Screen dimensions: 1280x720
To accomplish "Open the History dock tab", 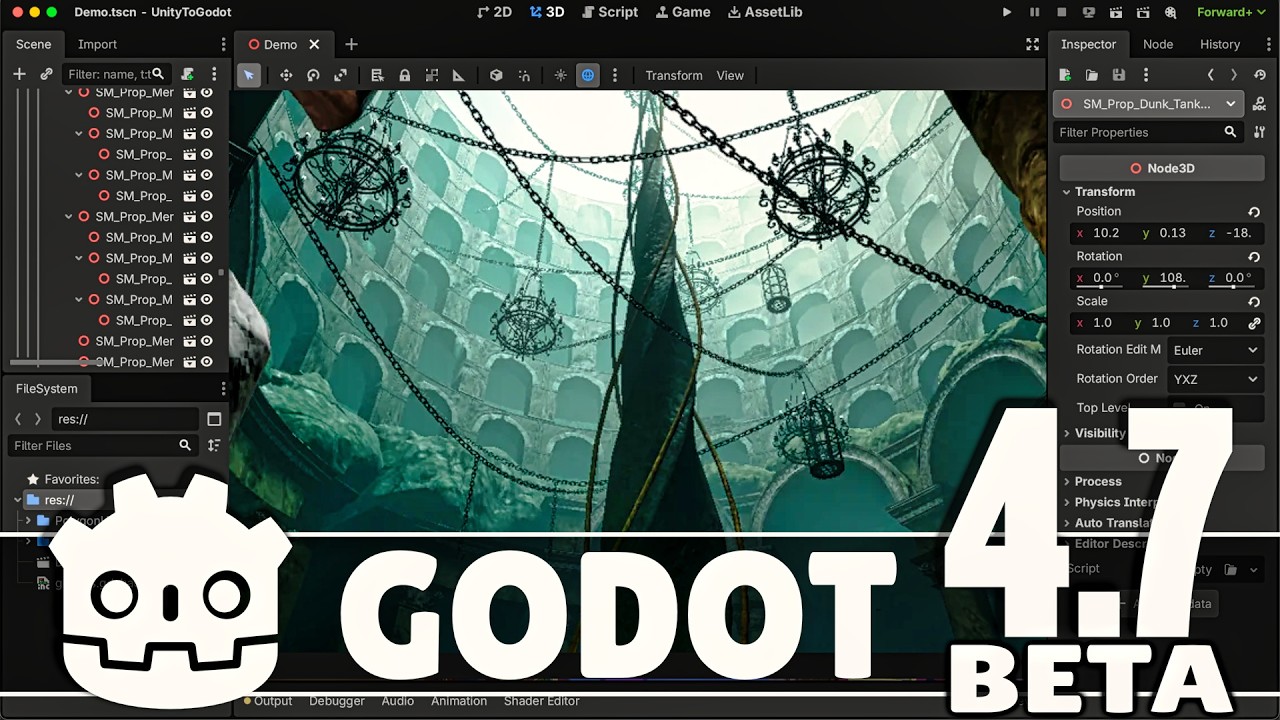I will 1220,44.
